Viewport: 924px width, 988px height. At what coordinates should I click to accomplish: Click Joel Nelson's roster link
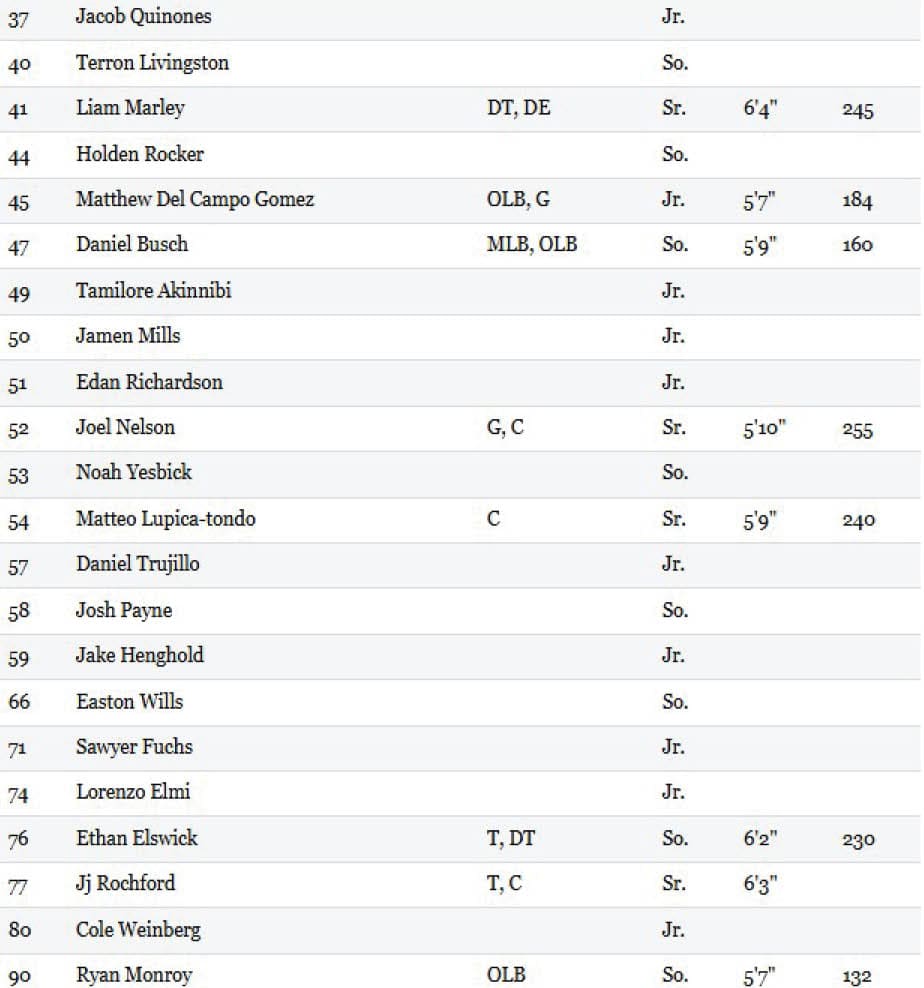[x=125, y=427]
